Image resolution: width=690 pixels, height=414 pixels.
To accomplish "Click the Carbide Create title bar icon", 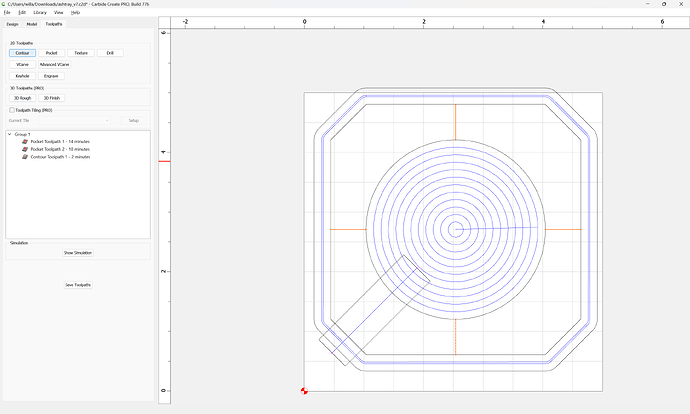I will click(4, 4).
